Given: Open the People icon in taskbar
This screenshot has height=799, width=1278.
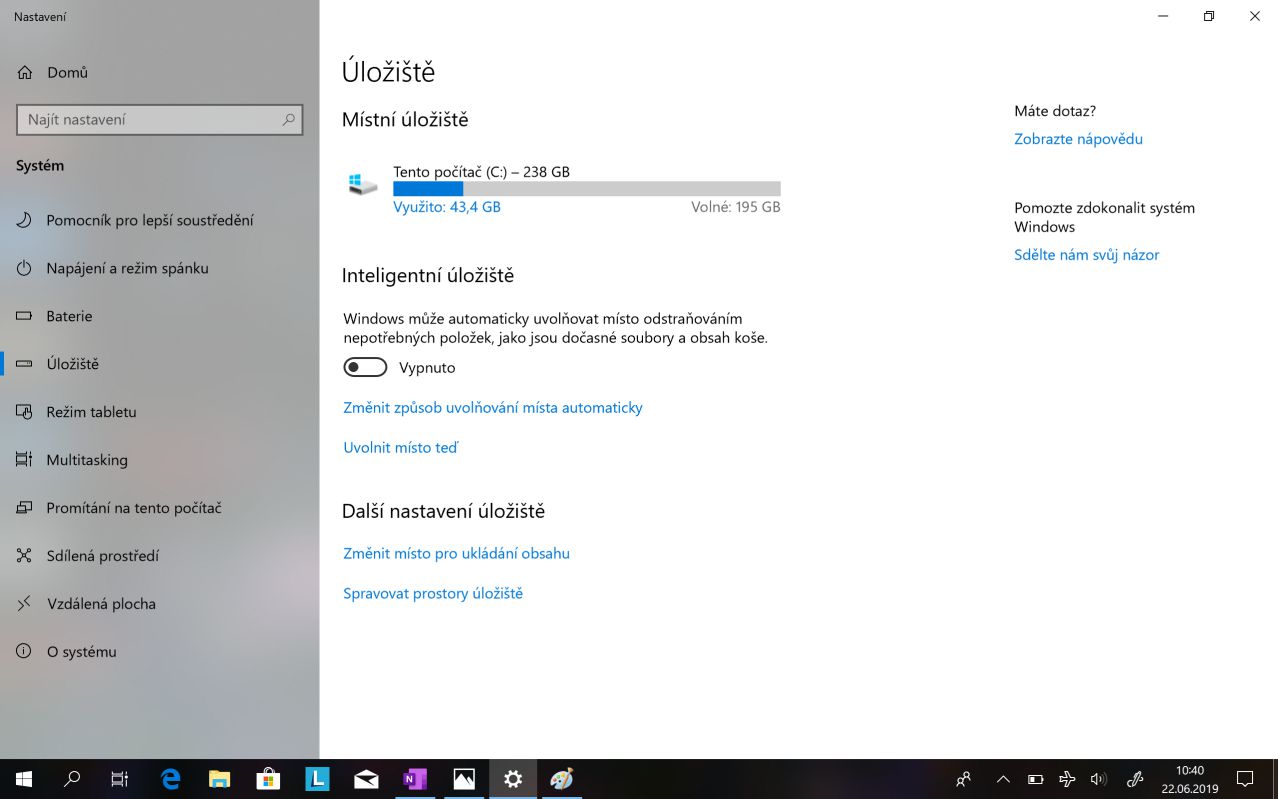Looking at the screenshot, I should click(x=964, y=779).
